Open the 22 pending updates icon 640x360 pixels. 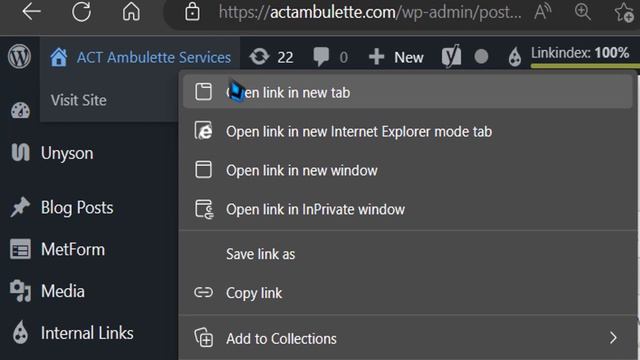click(x=260, y=57)
